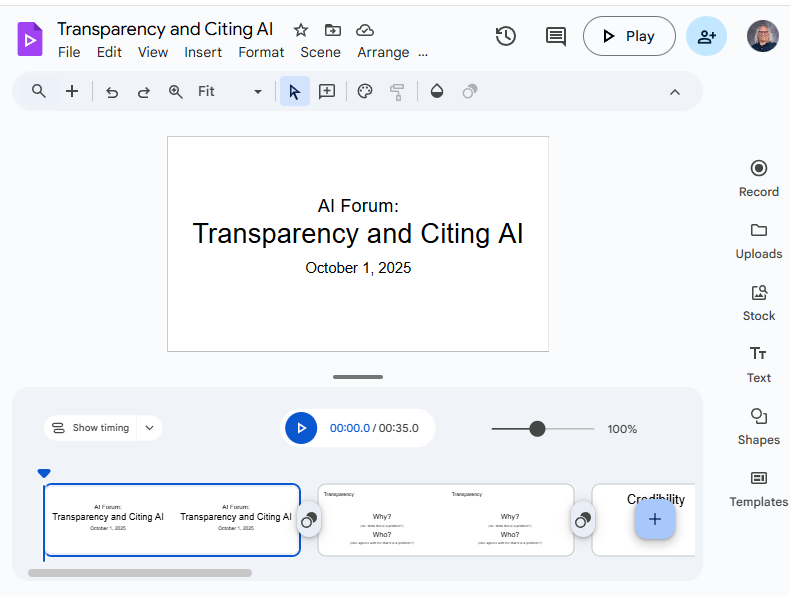Toggle Show timing view
This screenshot has height=596, width=790.
tap(91, 428)
